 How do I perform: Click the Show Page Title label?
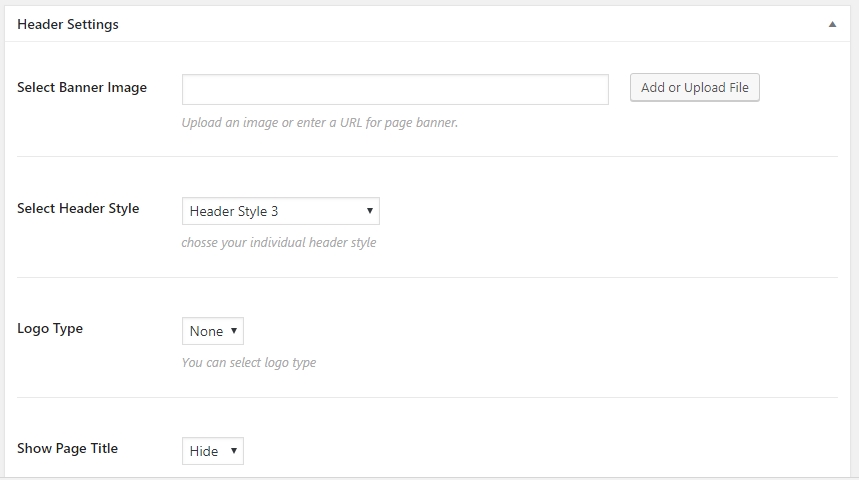point(67,449)
